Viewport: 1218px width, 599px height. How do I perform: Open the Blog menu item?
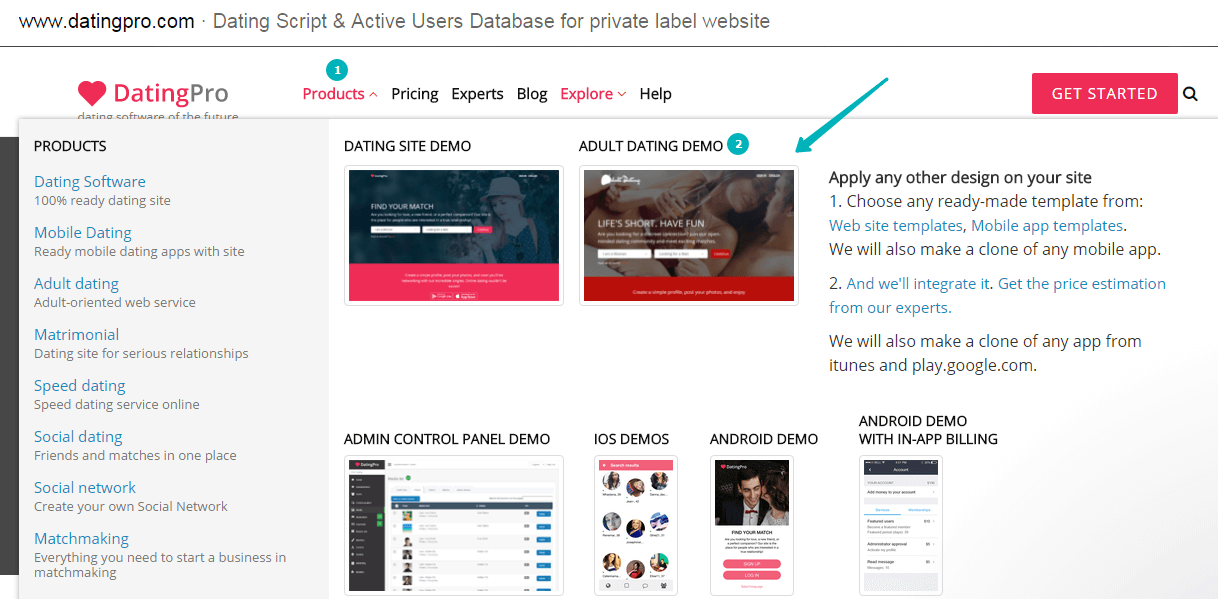(x=532, y=94)
